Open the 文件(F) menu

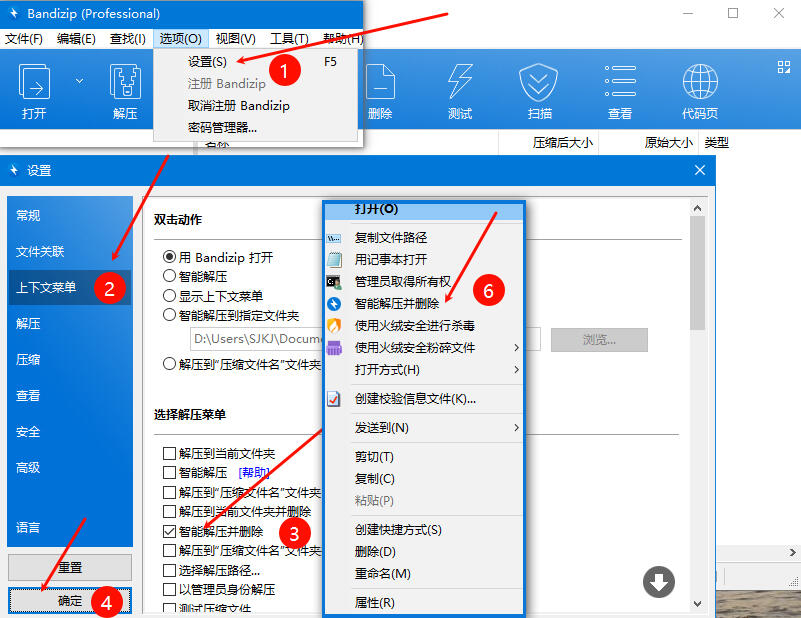tap(23, 38)
